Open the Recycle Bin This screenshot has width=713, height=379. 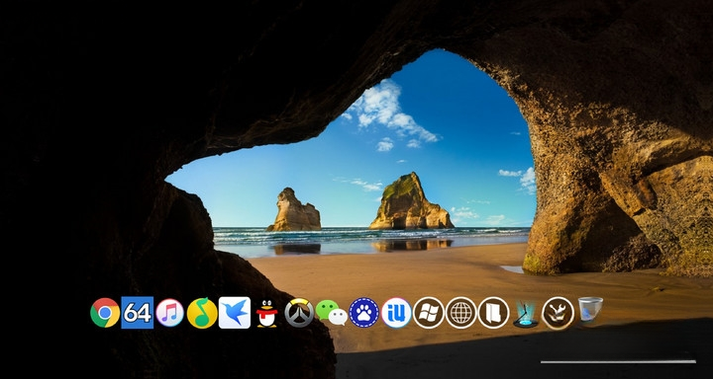(590, 310)
